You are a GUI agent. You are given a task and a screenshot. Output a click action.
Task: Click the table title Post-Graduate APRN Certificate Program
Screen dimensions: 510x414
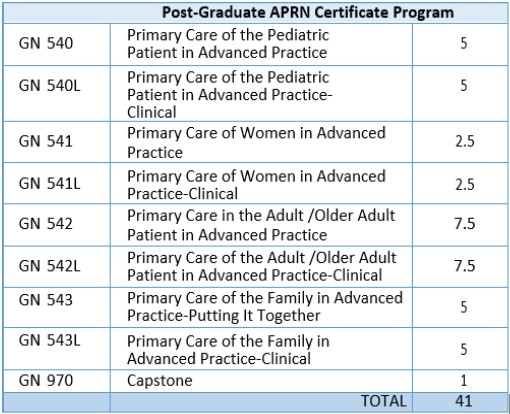coord(308,12)
